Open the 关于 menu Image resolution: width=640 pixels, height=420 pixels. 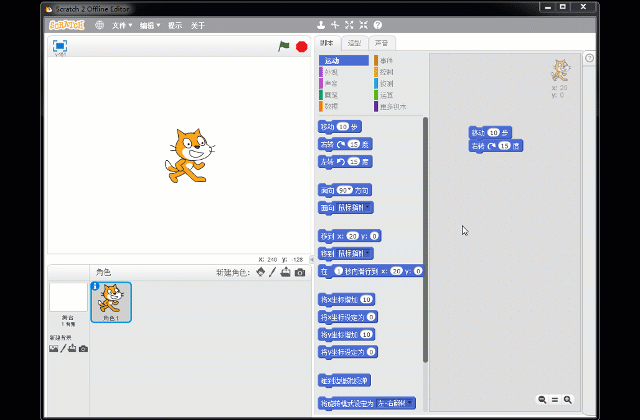tap(198, 25)
